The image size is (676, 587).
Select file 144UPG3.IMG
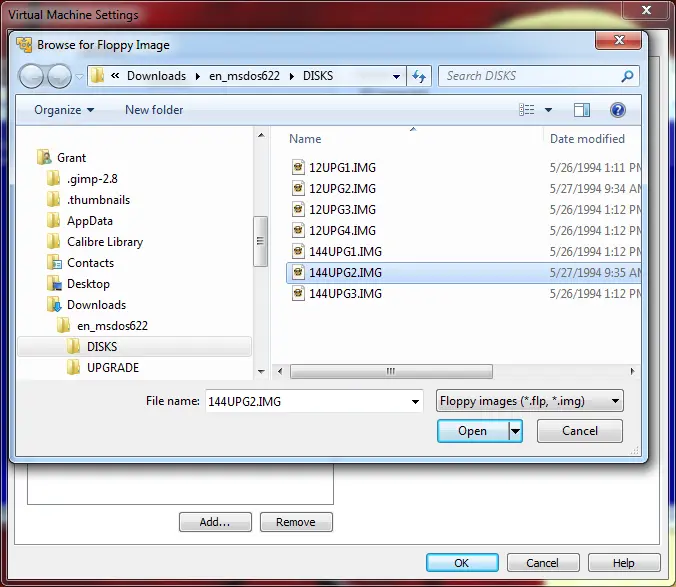click(345, 294)
